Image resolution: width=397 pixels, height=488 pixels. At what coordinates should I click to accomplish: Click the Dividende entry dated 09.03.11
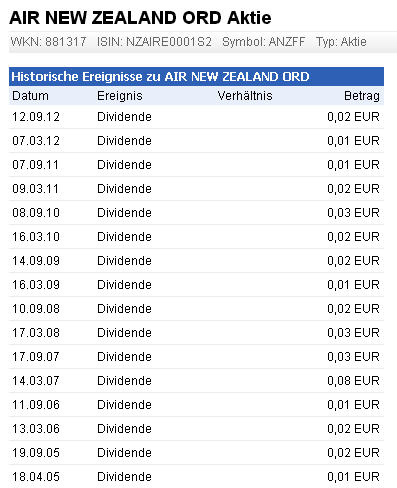click(124, 189)
